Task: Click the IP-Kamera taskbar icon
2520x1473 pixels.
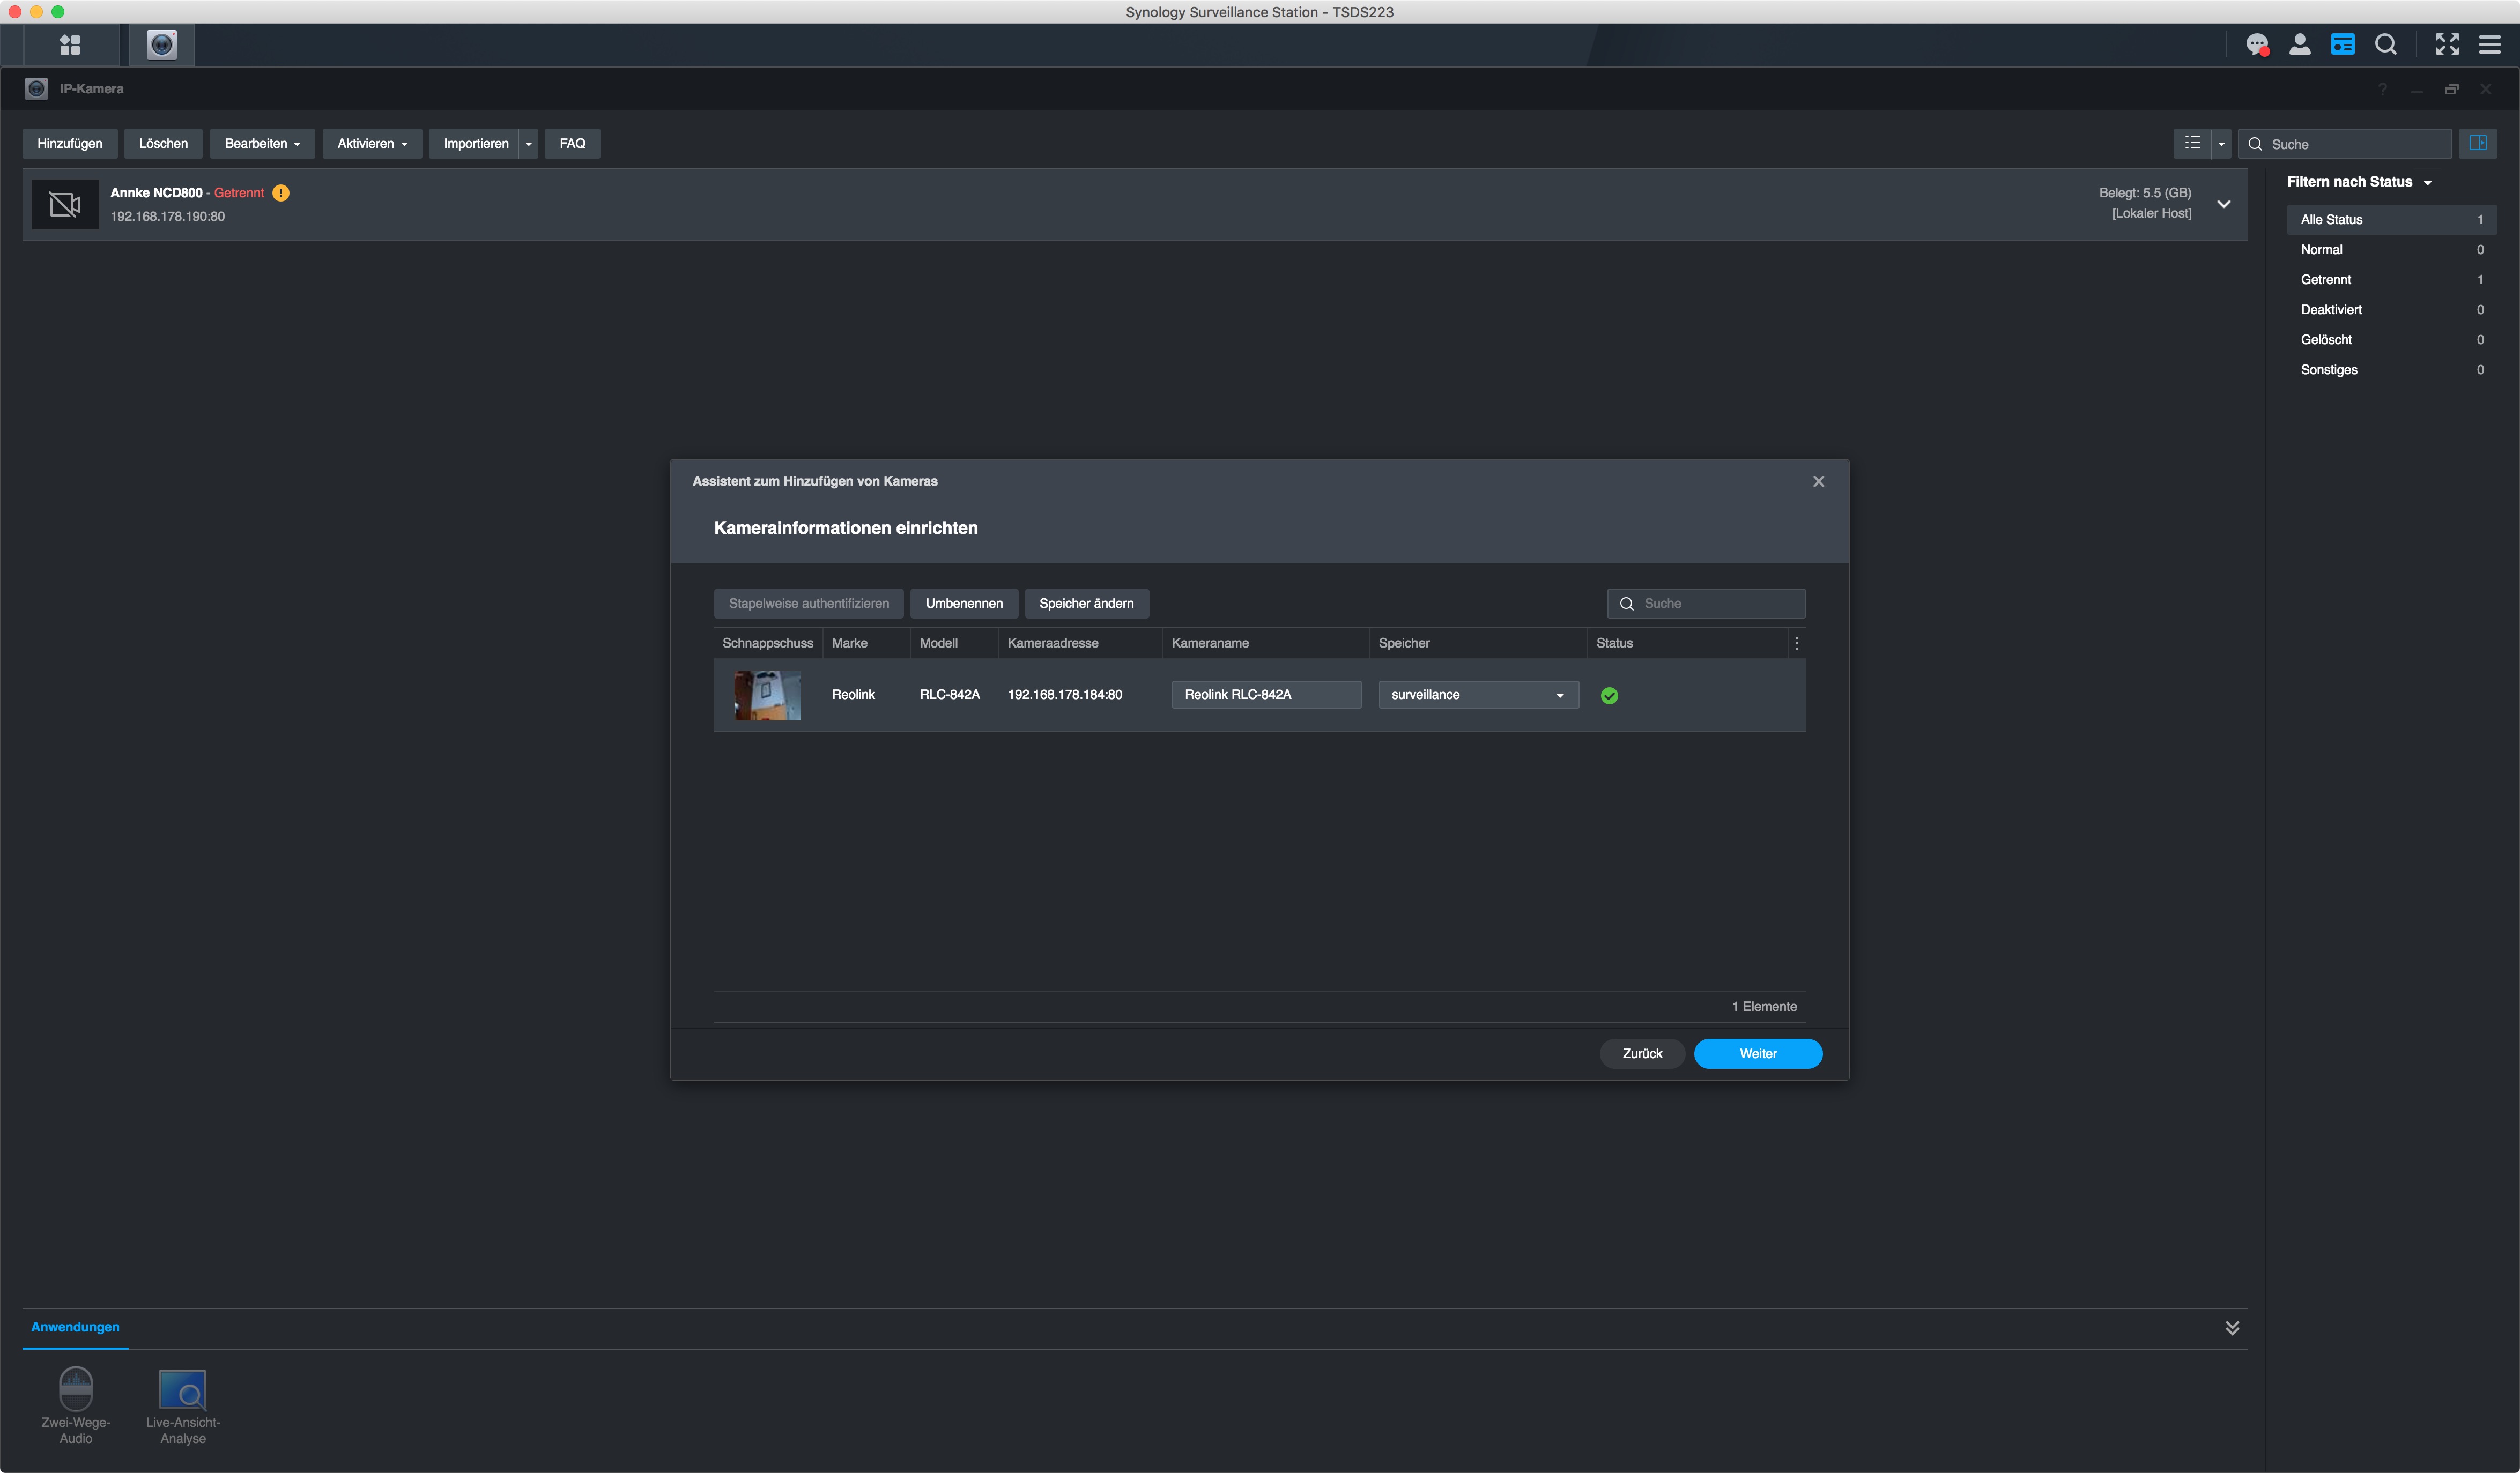Action: (161, 45)
